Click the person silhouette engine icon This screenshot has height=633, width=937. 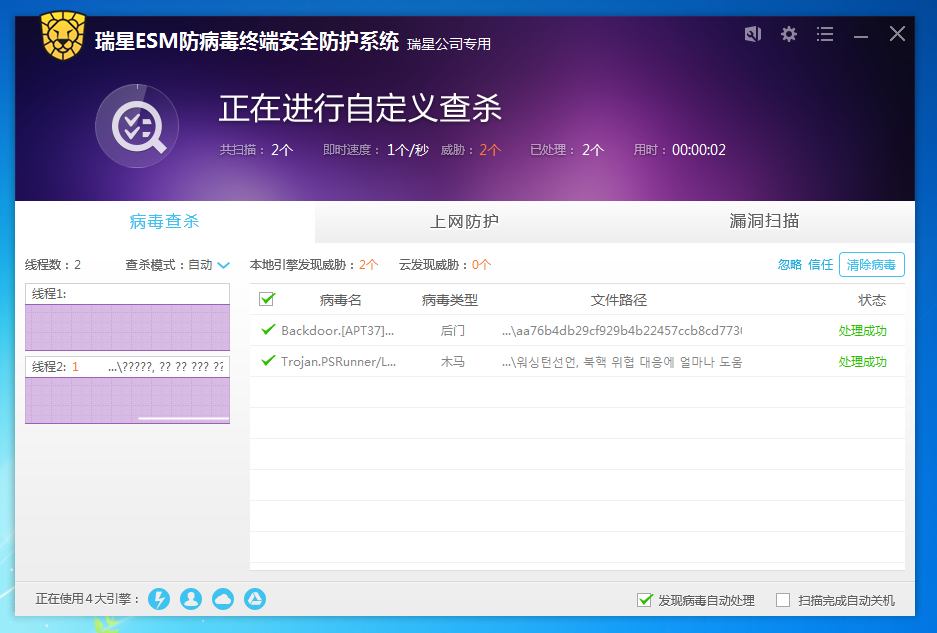click(191, 599)
